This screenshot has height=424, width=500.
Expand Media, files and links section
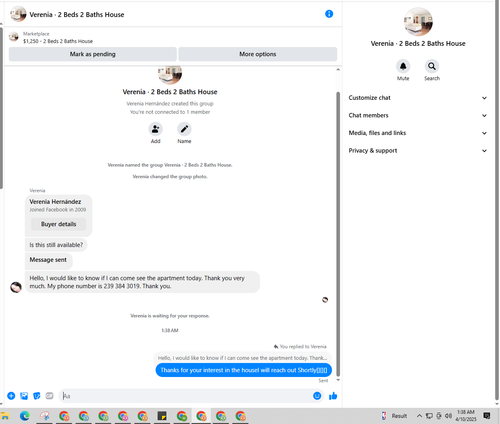pyautogui.click(x=418, y=133)
